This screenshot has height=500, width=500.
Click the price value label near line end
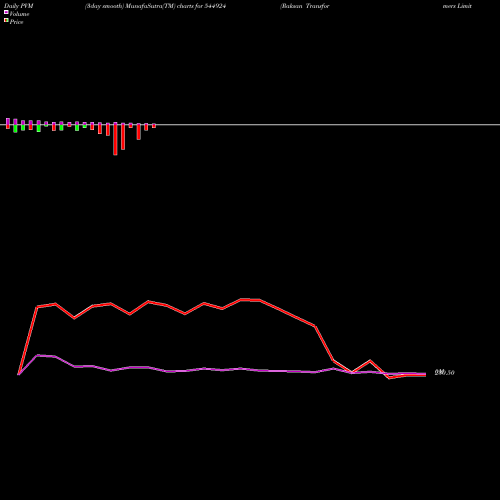tap(445, 373)
